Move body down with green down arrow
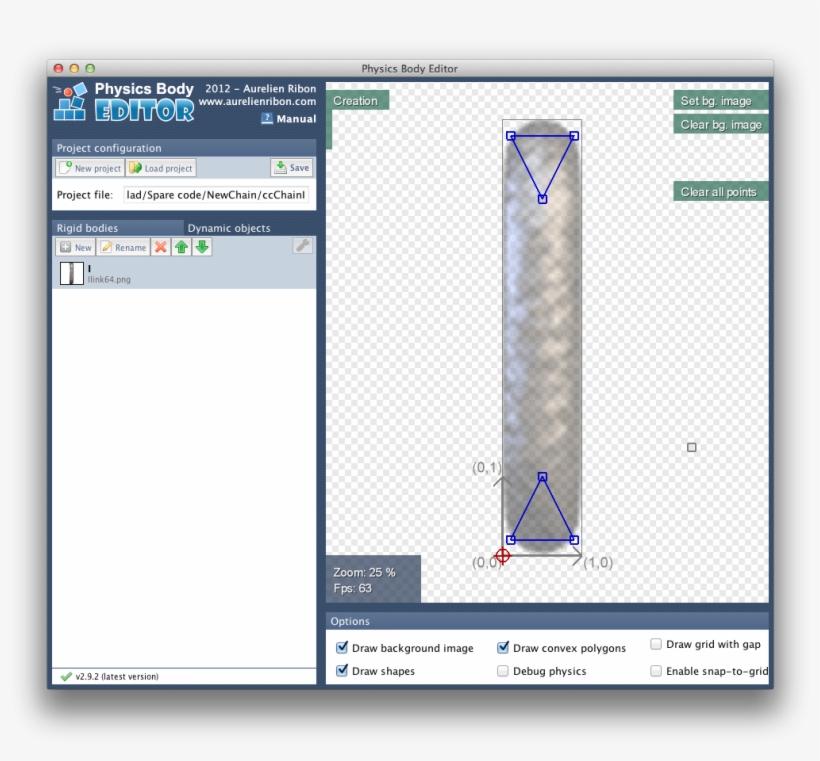The width and height of the screenshot is (820, 761). [202, 247]
